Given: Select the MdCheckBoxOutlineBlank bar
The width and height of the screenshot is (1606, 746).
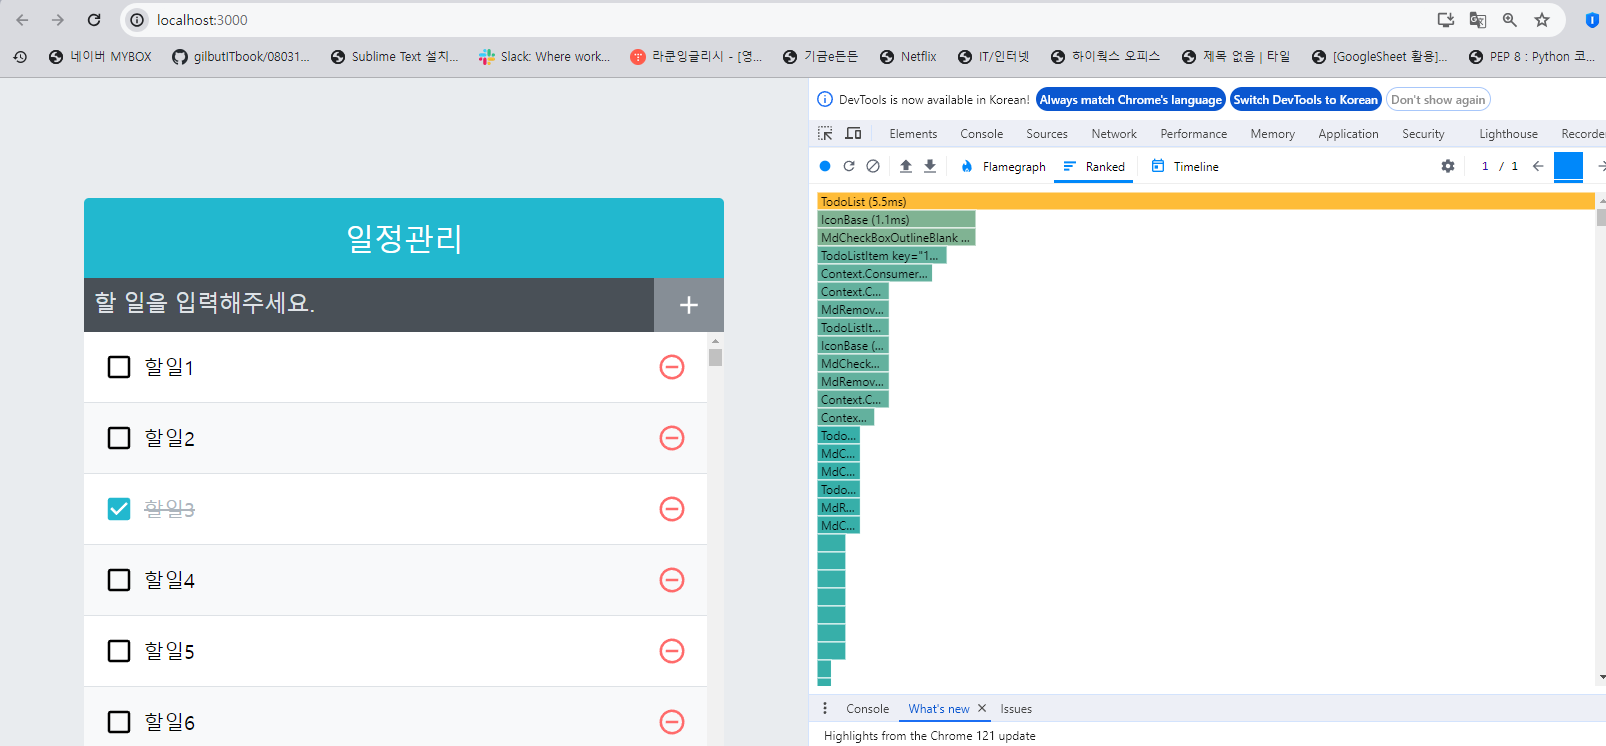Looking at the screenshot, I should pos(896,237).
